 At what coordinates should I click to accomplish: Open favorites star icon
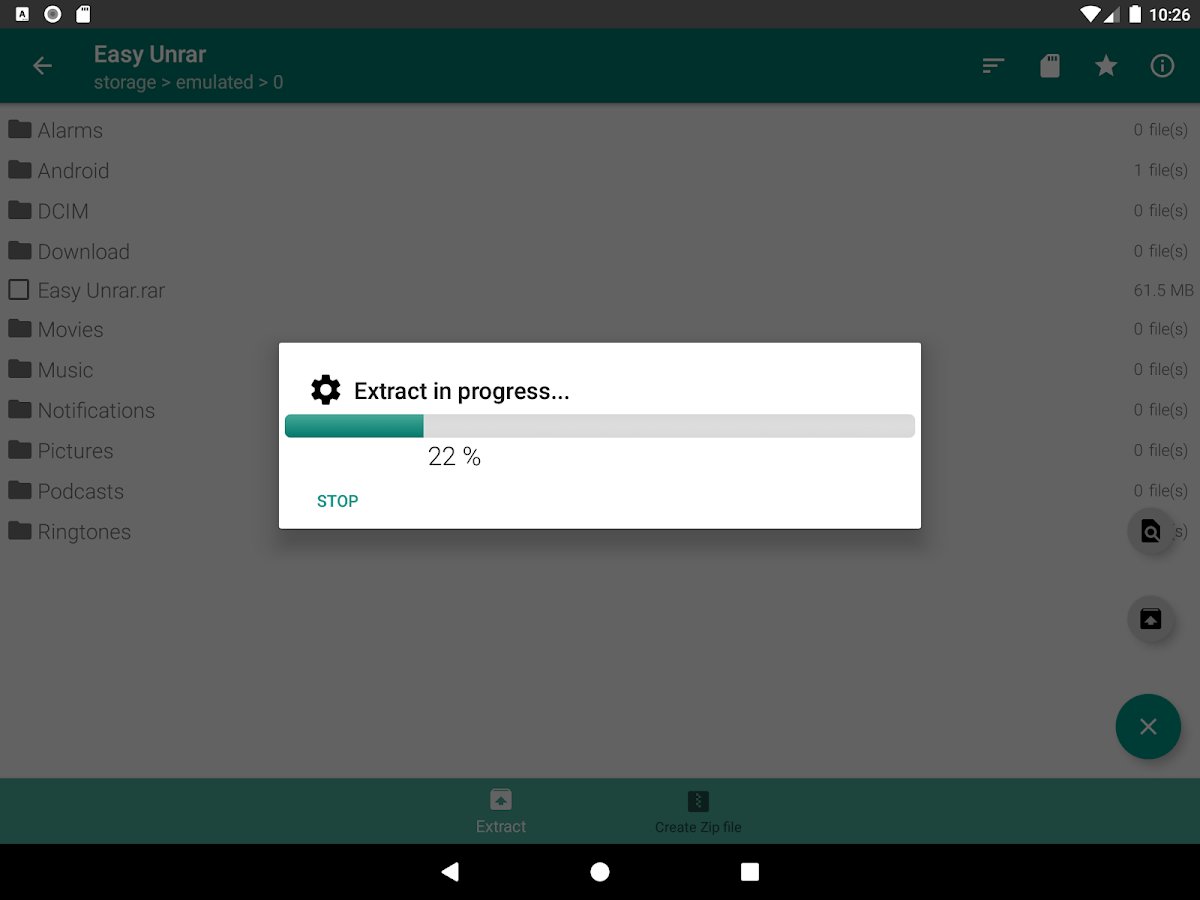(1105, 66)
